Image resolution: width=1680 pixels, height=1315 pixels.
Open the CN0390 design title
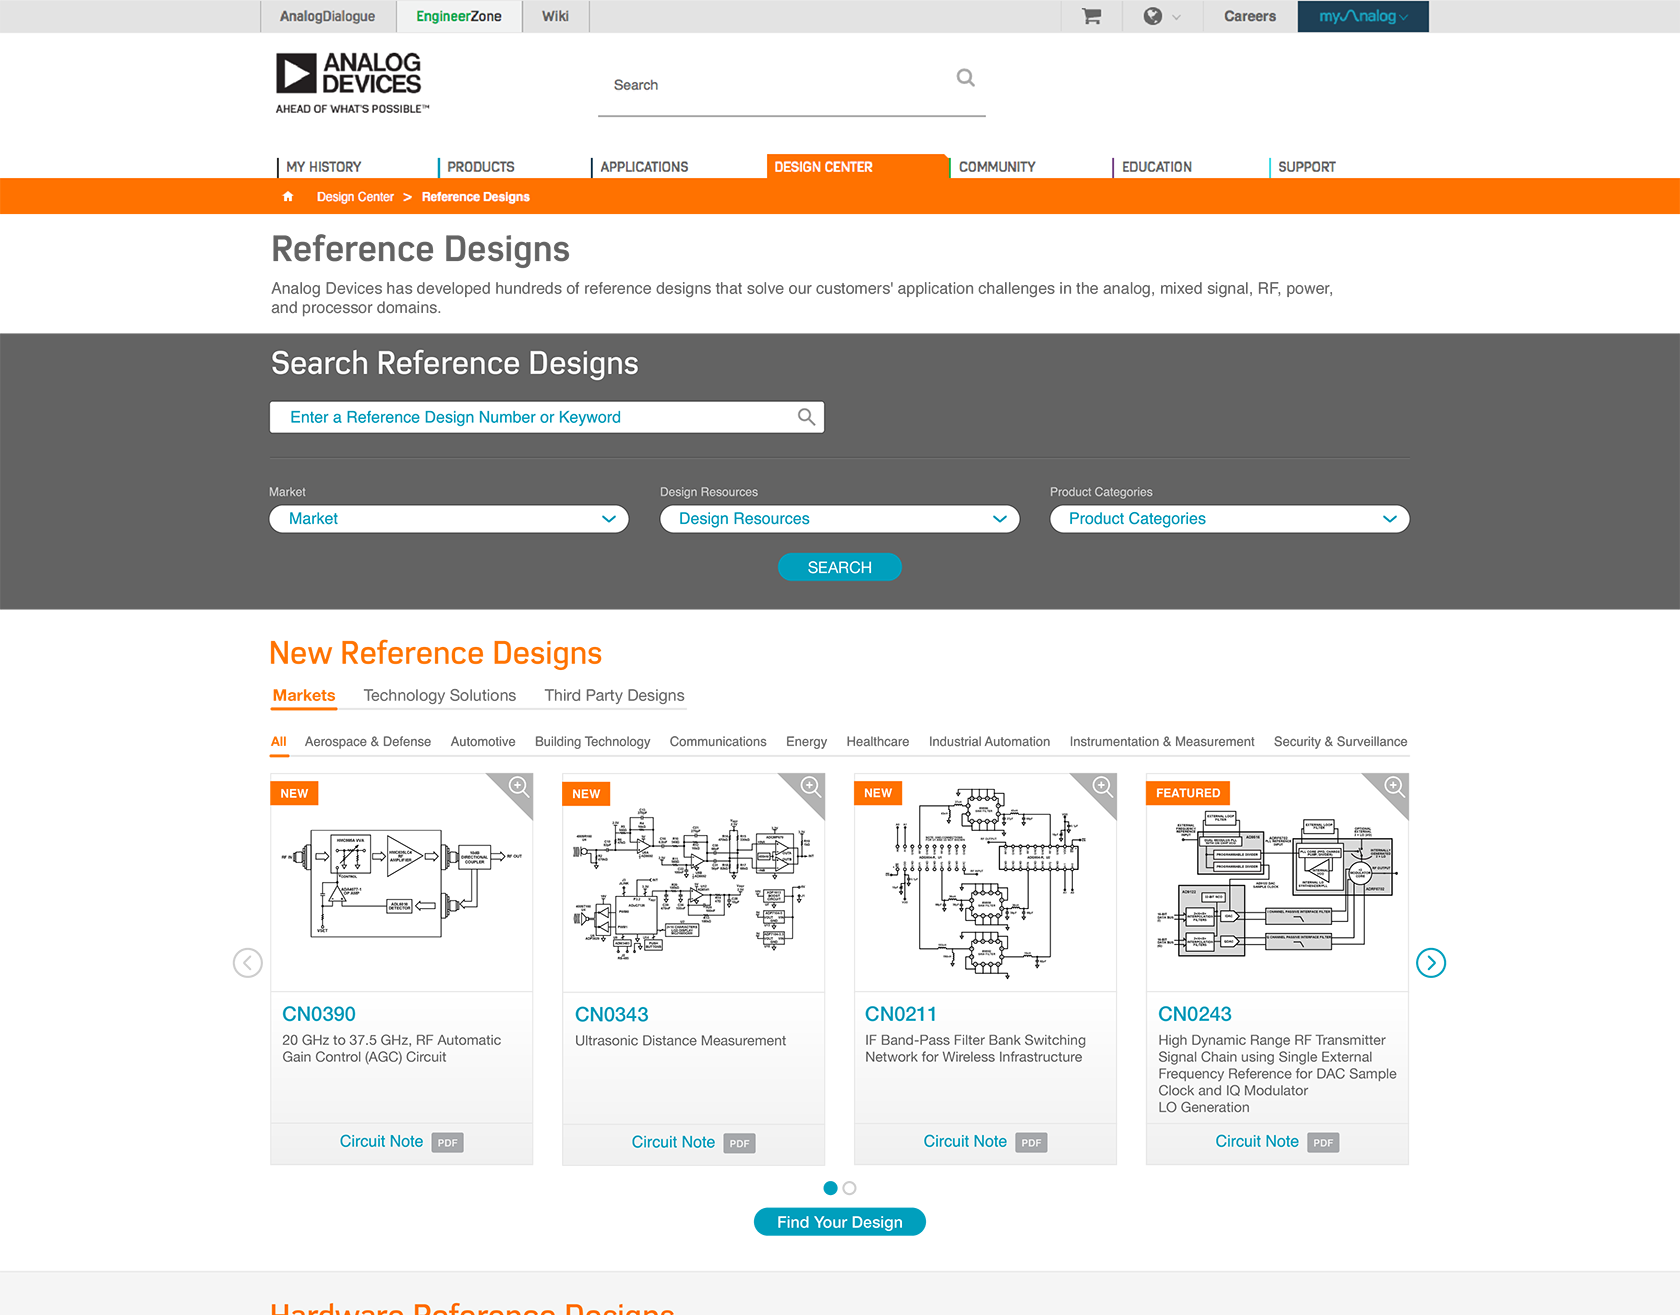coord(319,1014)
